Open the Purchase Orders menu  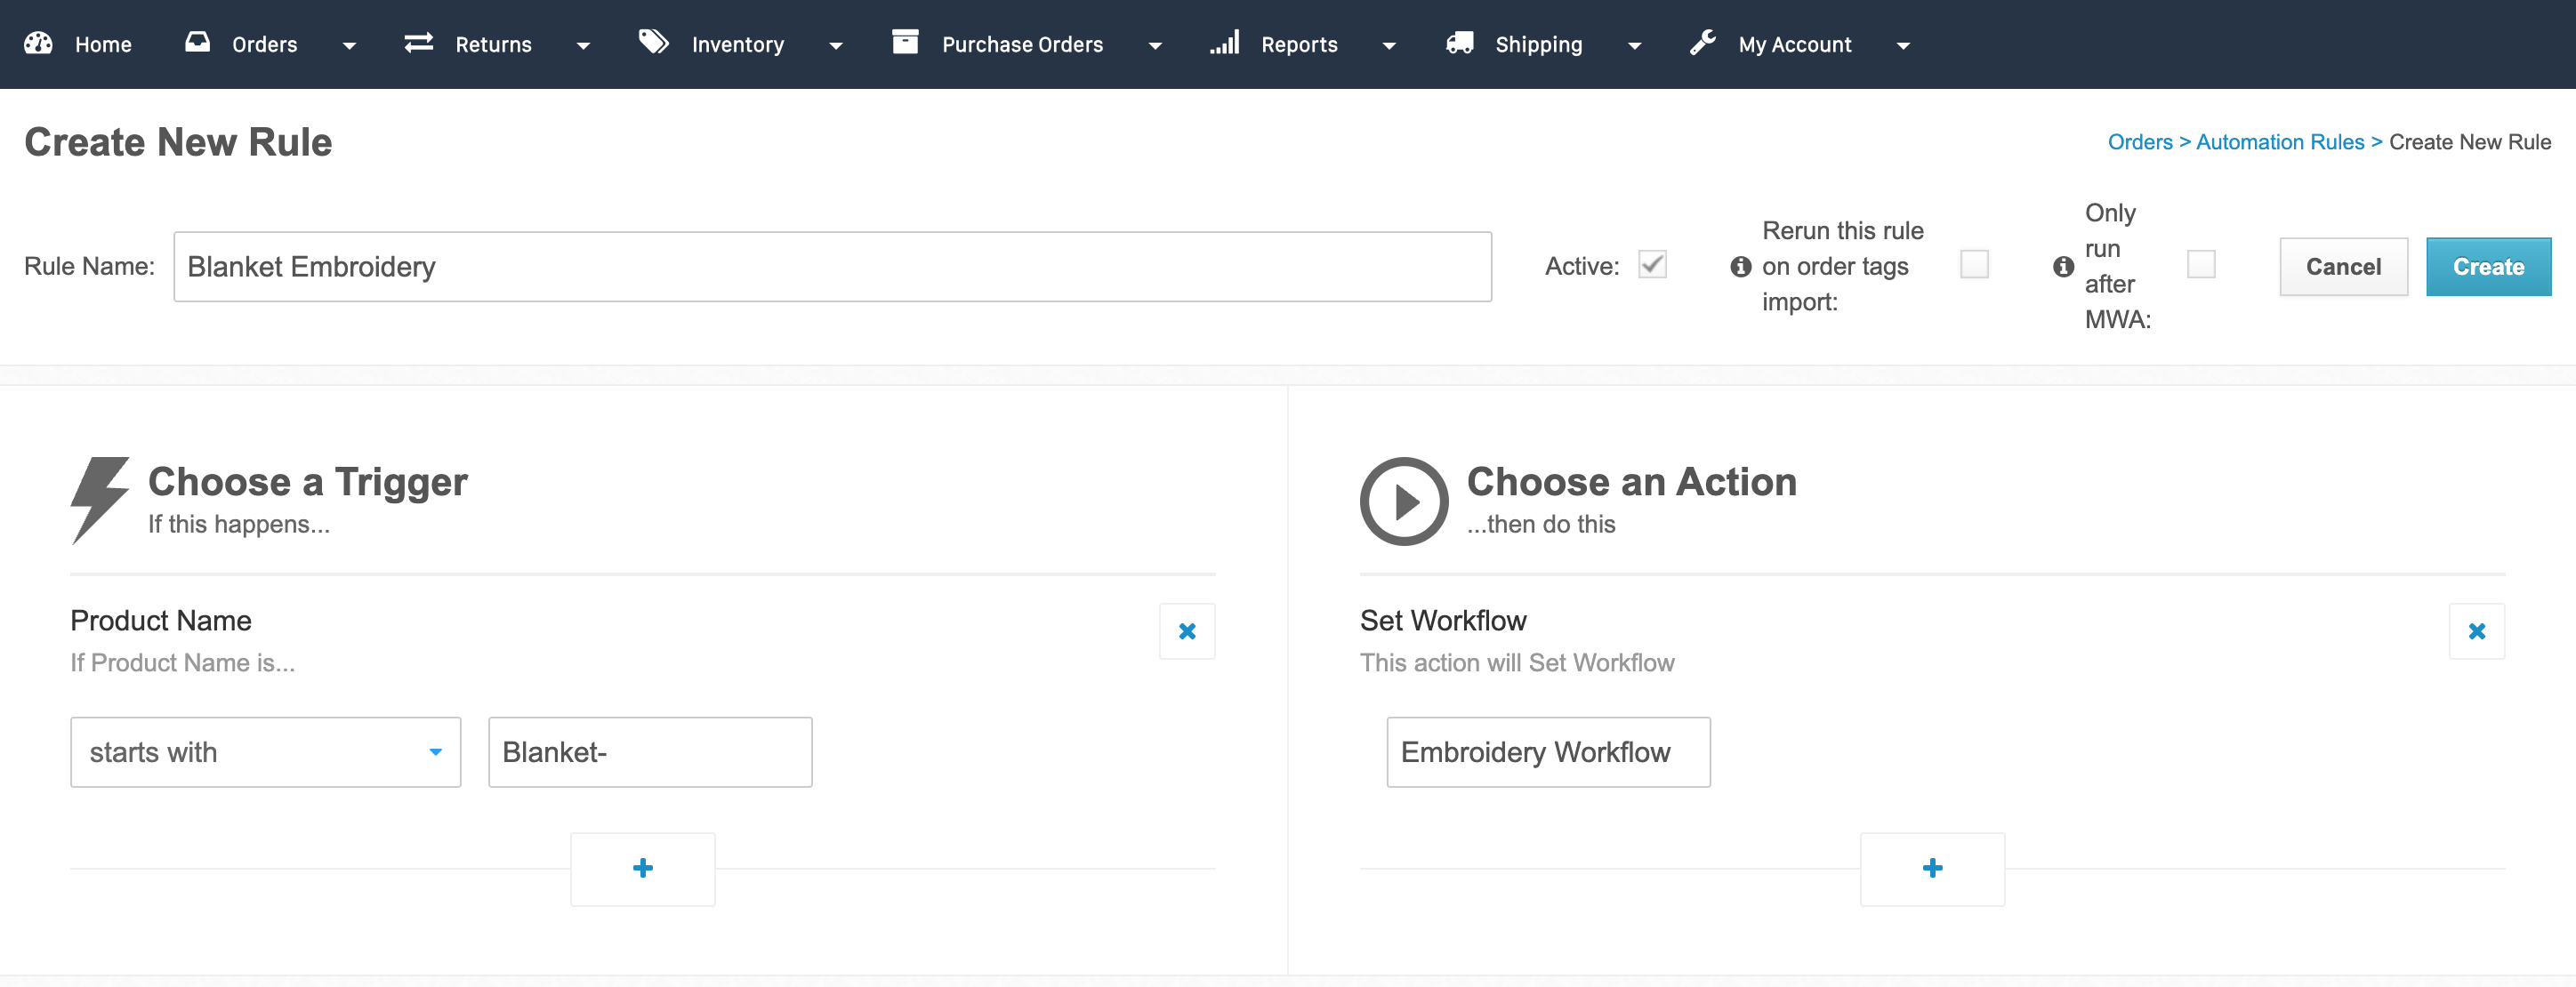point(1022,45)
